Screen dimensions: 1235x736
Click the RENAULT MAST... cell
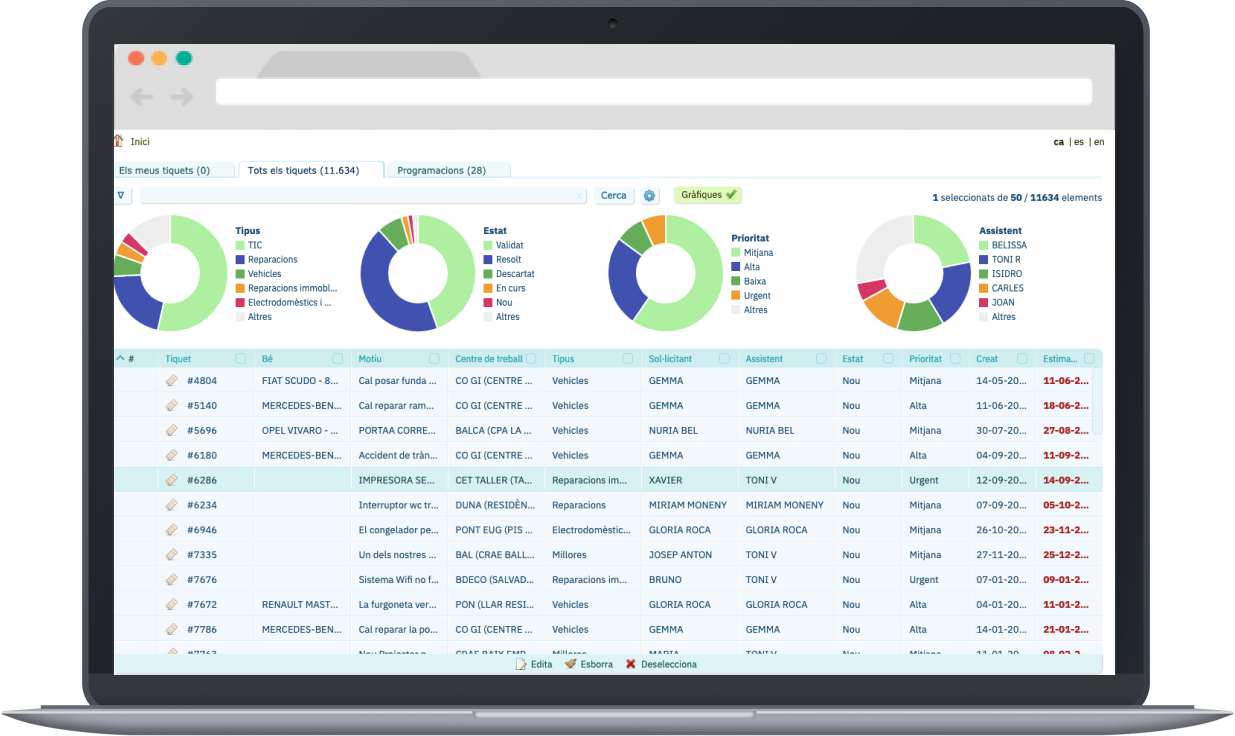coord(302,605)
